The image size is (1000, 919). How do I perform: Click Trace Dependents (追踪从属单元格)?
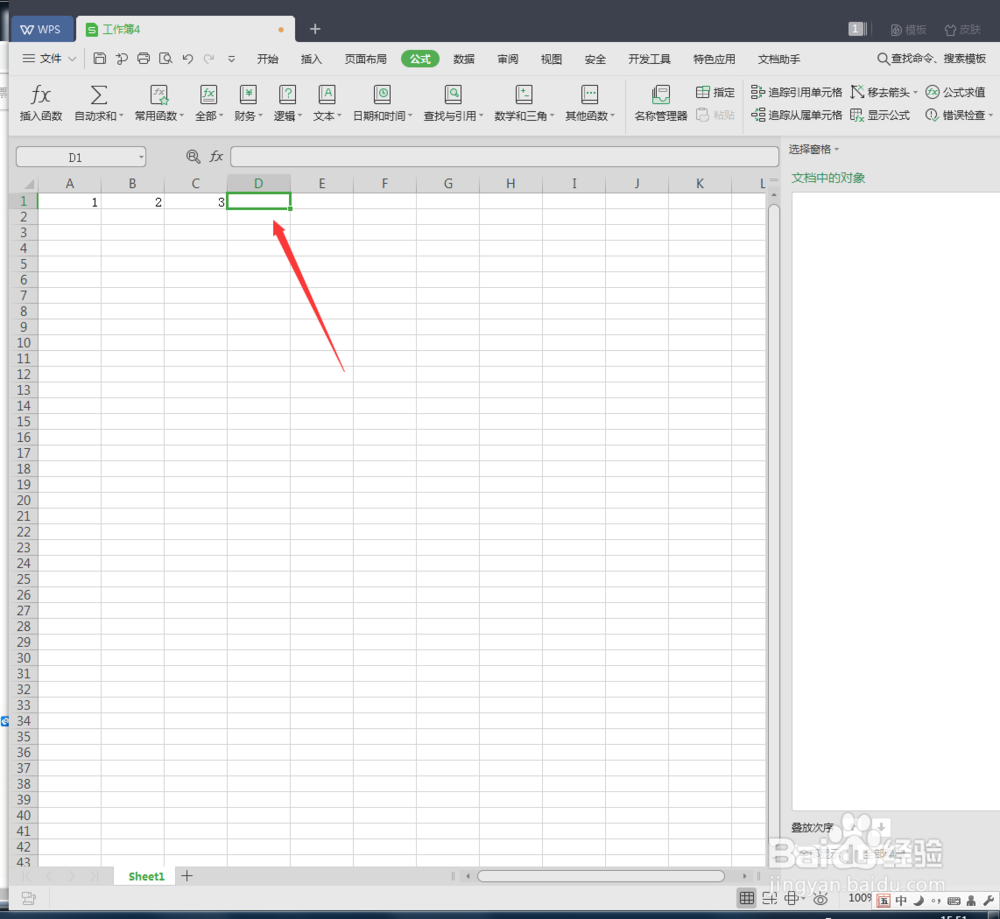coord(797,115)
